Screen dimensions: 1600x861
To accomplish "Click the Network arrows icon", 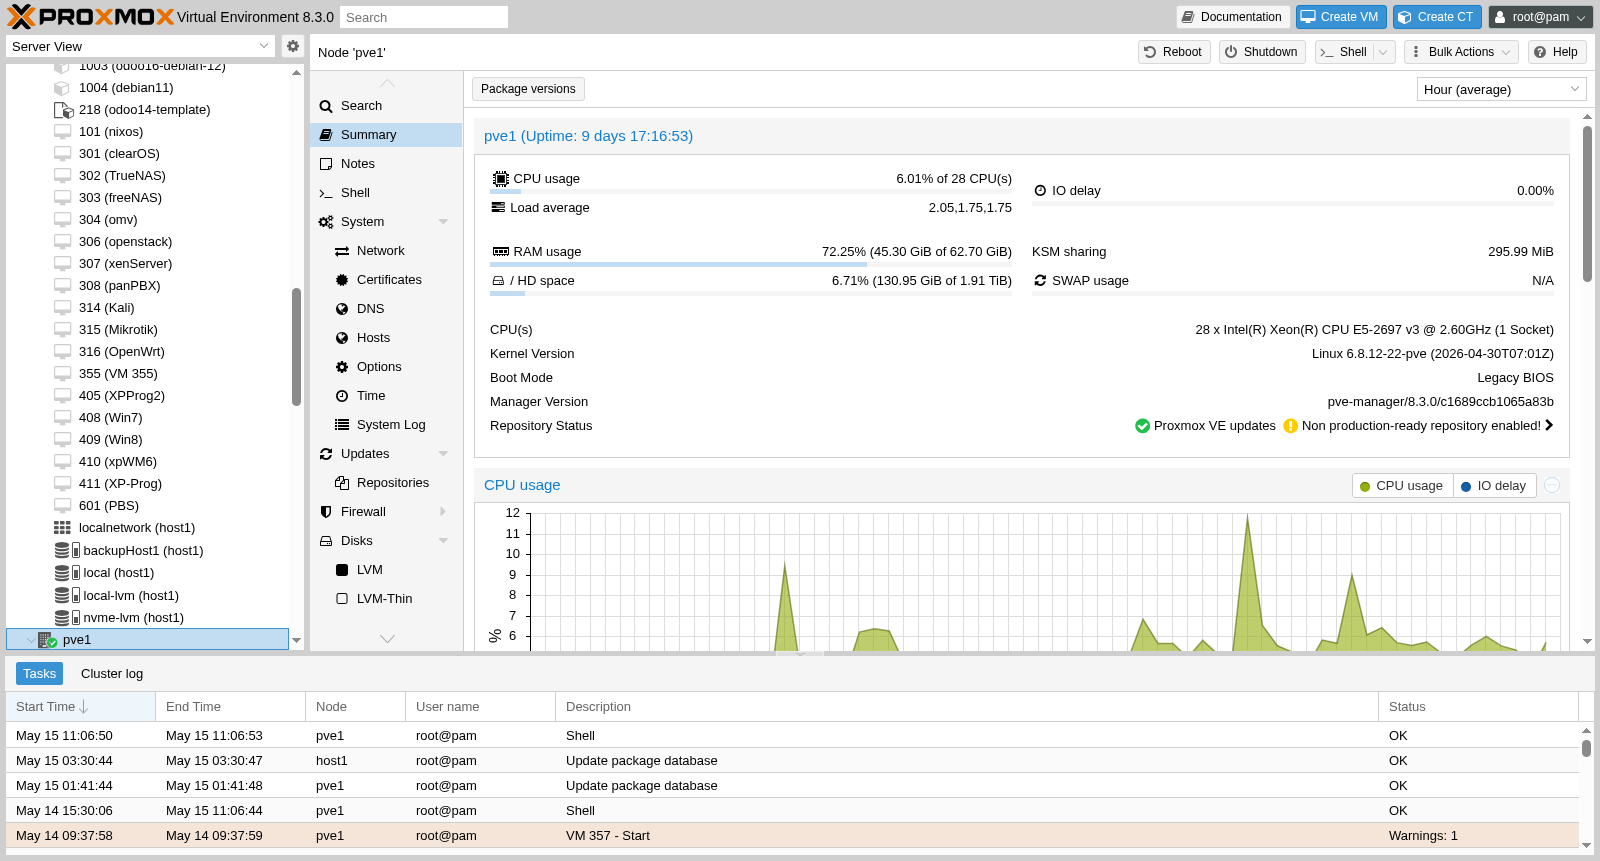I will (x=342, y=251).
